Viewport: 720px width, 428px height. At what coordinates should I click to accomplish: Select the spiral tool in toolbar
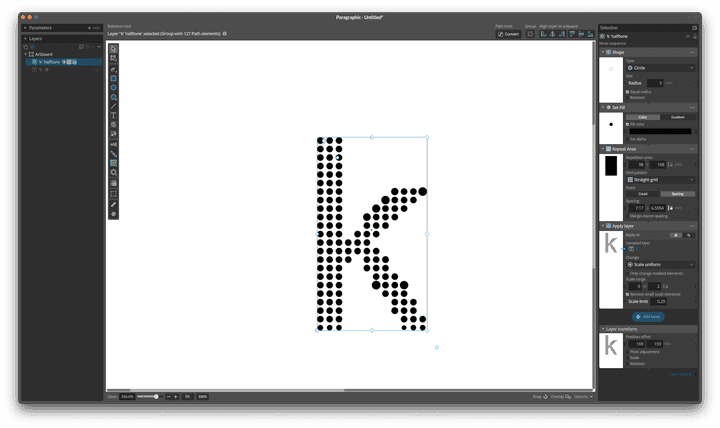tap(113, 125)
